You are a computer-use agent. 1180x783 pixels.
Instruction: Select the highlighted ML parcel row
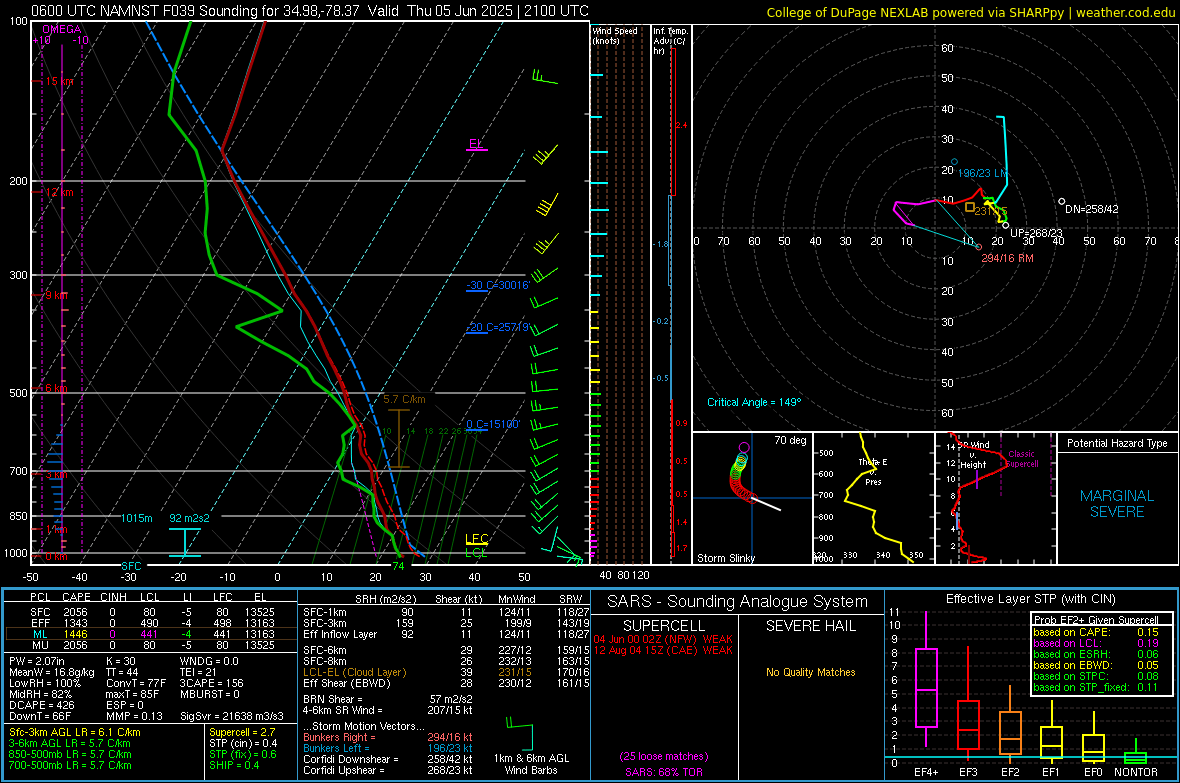coord(151,634)
